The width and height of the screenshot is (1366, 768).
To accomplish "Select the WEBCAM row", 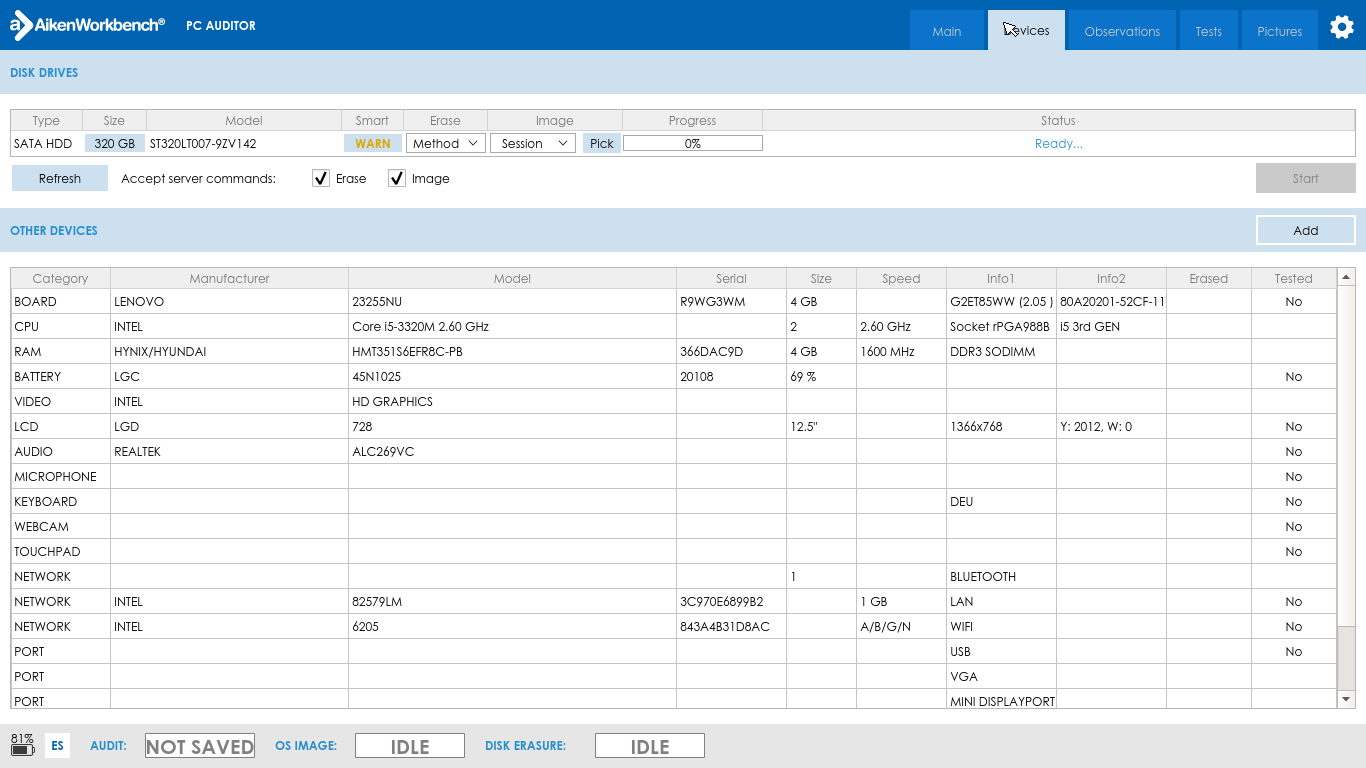I will point(673,526).
